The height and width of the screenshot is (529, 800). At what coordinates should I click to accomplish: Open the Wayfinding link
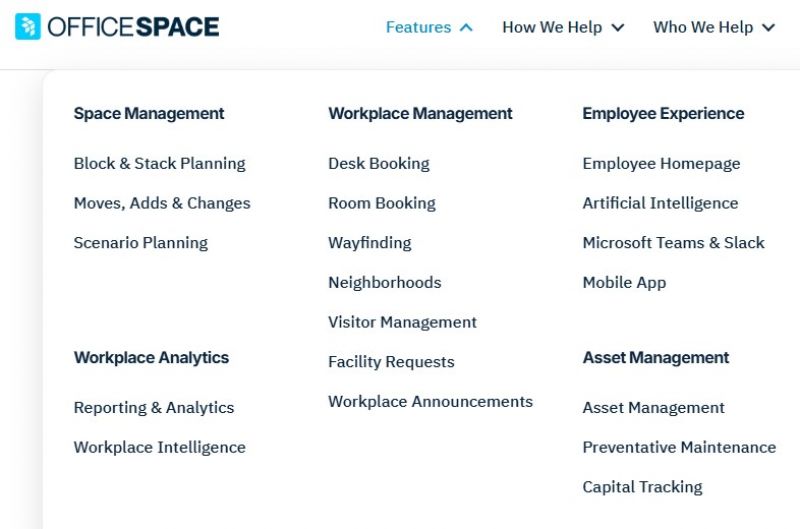tap(370, 243)
